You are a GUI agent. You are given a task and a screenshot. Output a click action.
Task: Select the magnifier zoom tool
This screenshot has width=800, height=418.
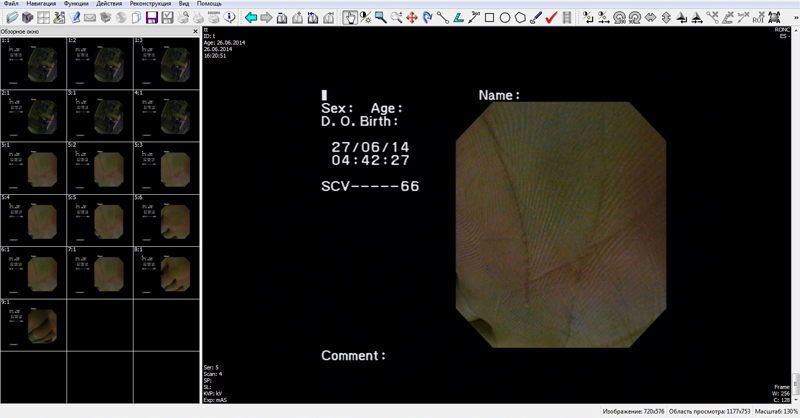click(381, 18)
